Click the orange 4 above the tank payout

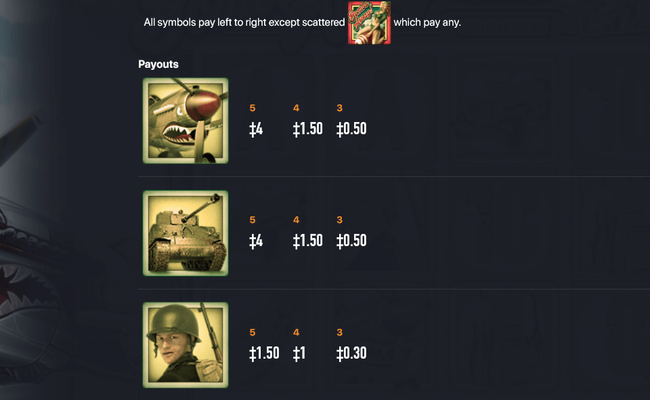296,220
